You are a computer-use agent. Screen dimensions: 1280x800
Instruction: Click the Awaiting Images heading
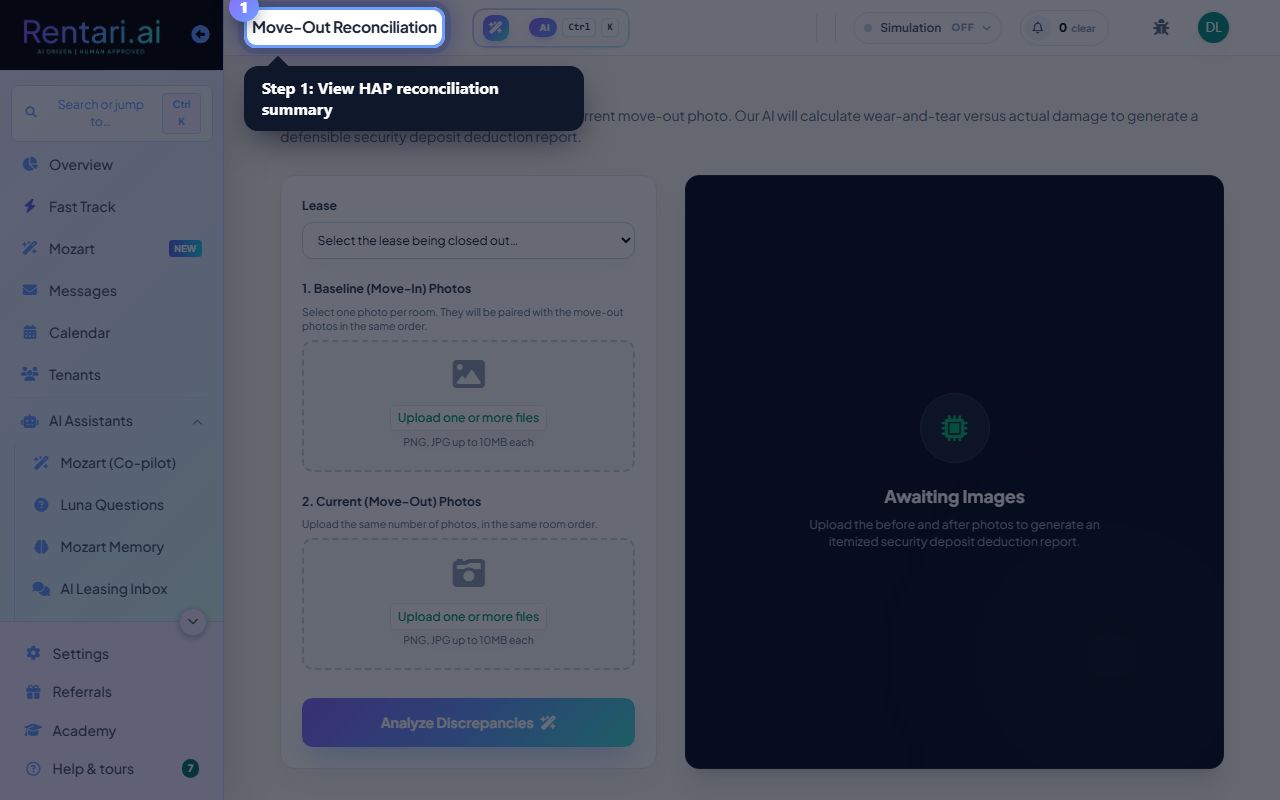(954, 497)
